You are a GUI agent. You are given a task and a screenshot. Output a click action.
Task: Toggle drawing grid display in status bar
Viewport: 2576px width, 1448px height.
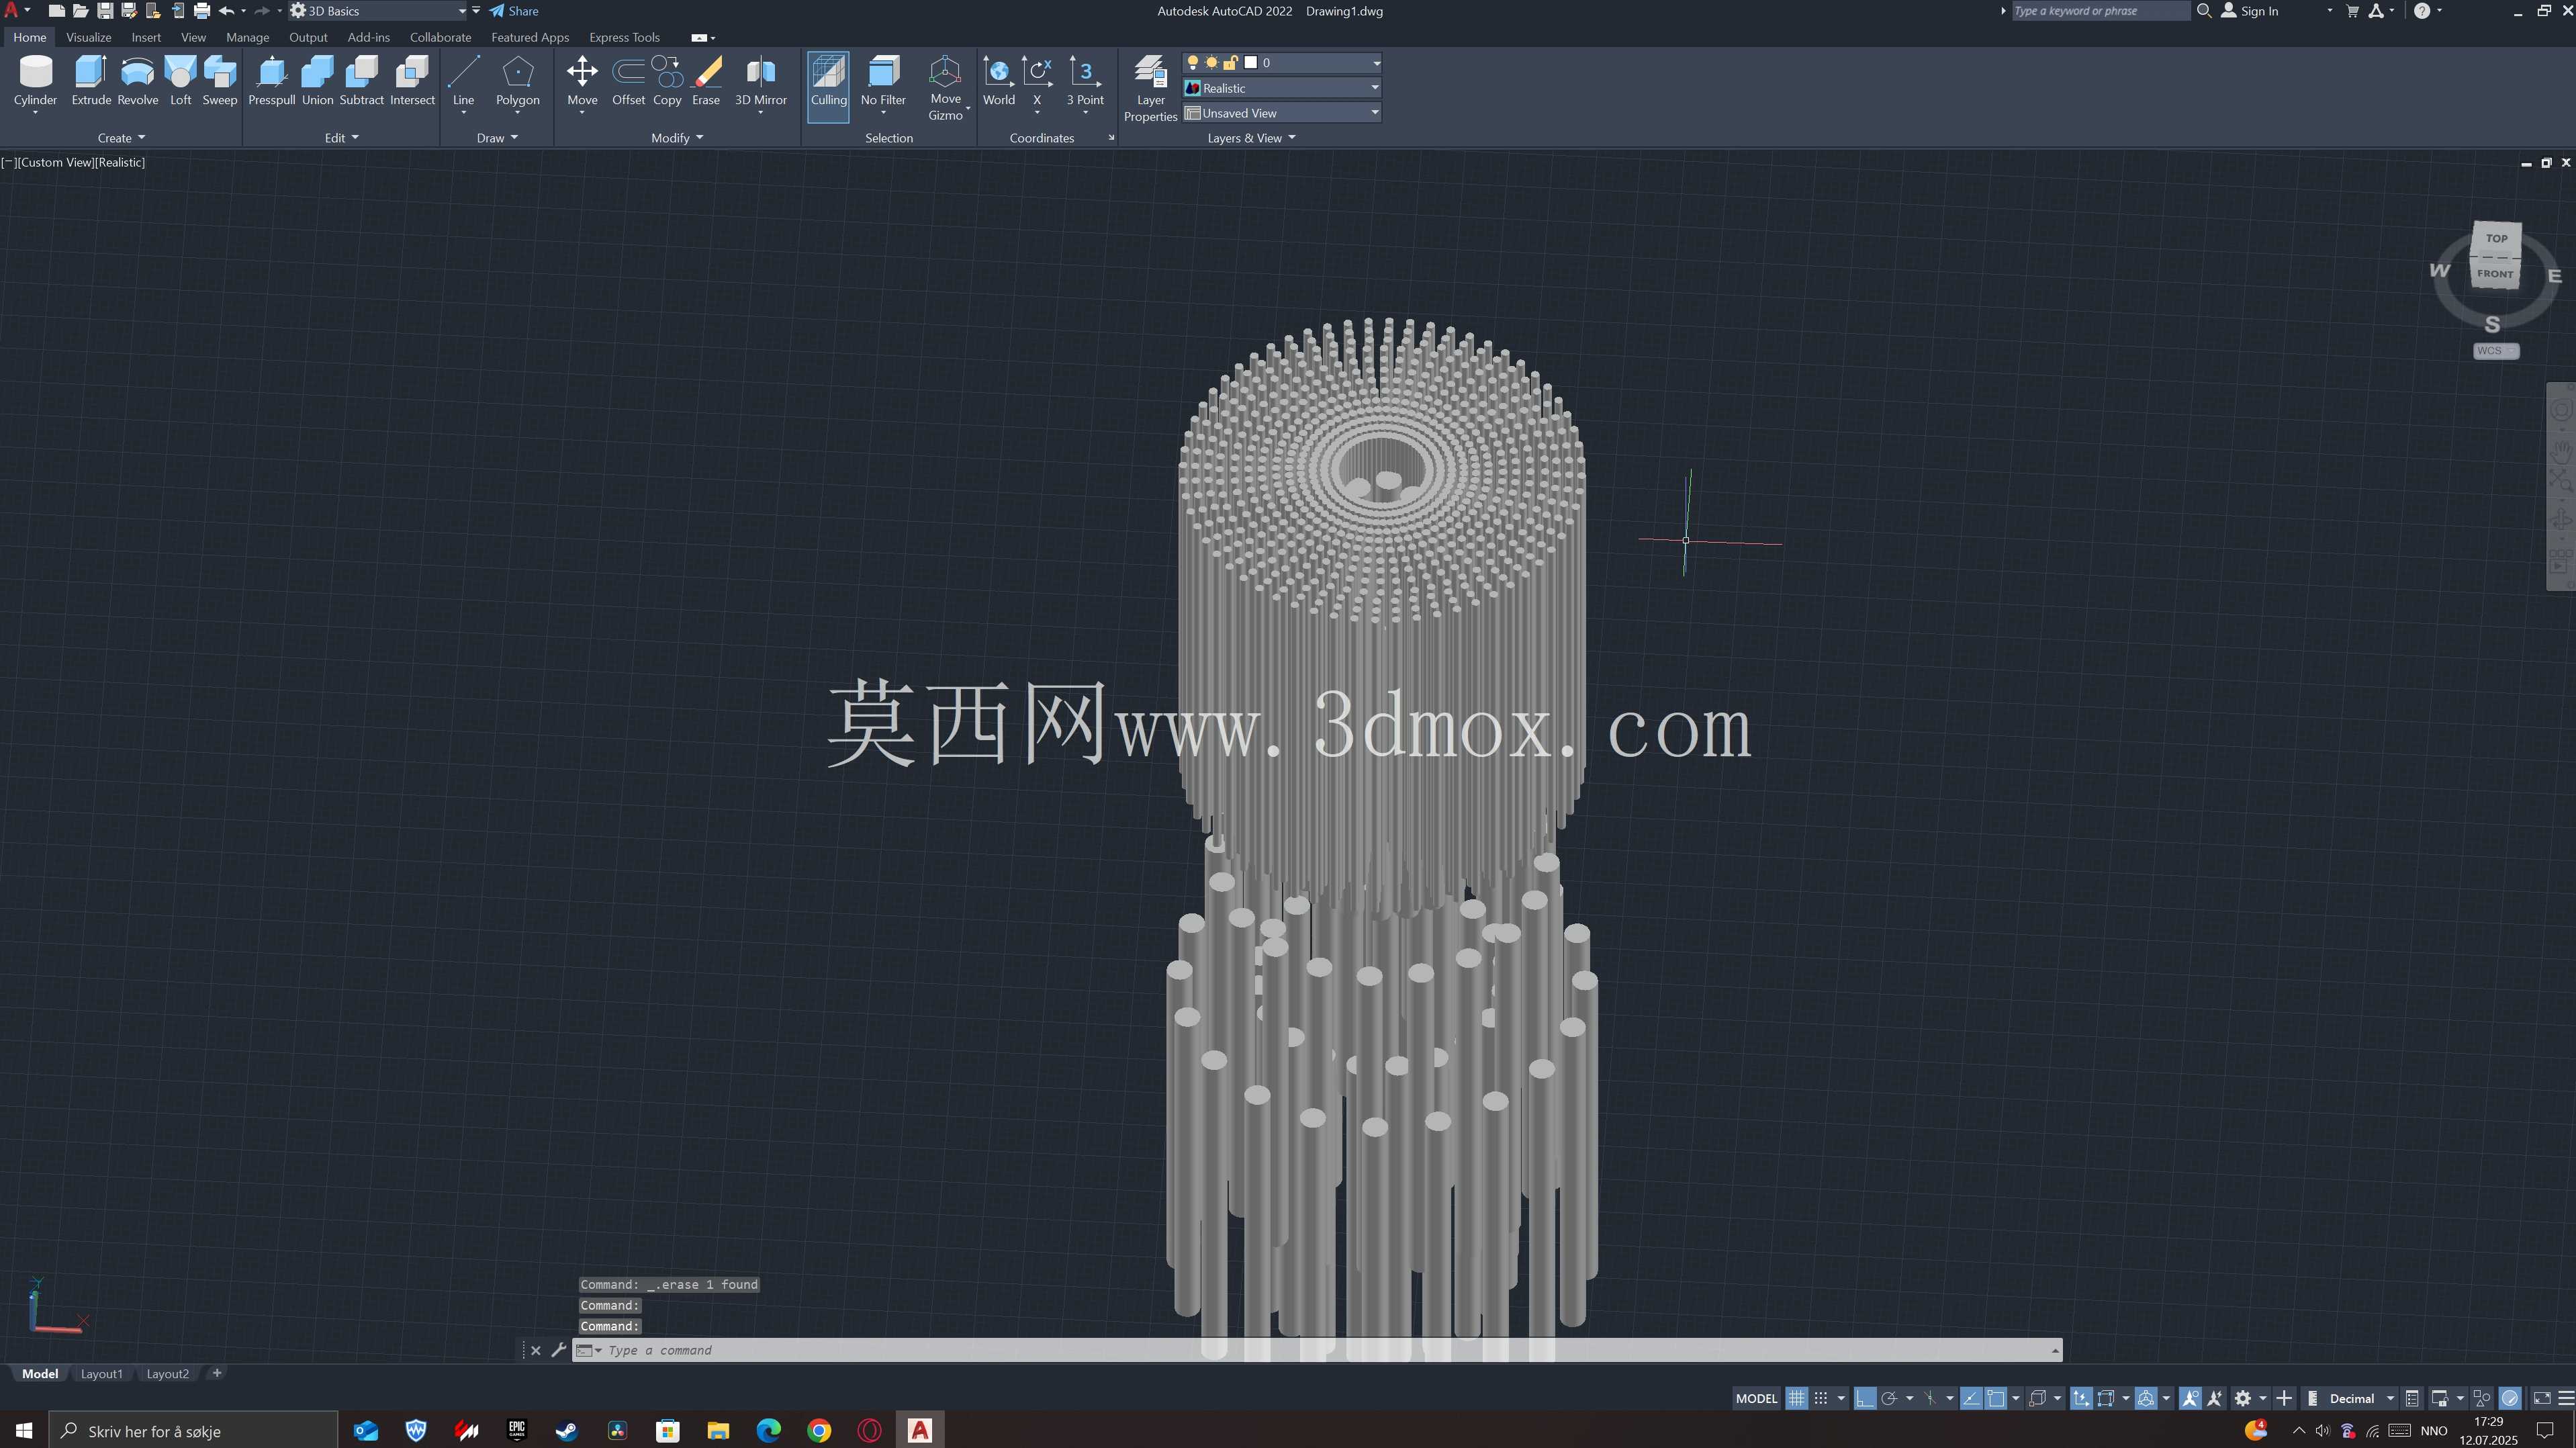pyautogui.click(x=1797, y=1398)
